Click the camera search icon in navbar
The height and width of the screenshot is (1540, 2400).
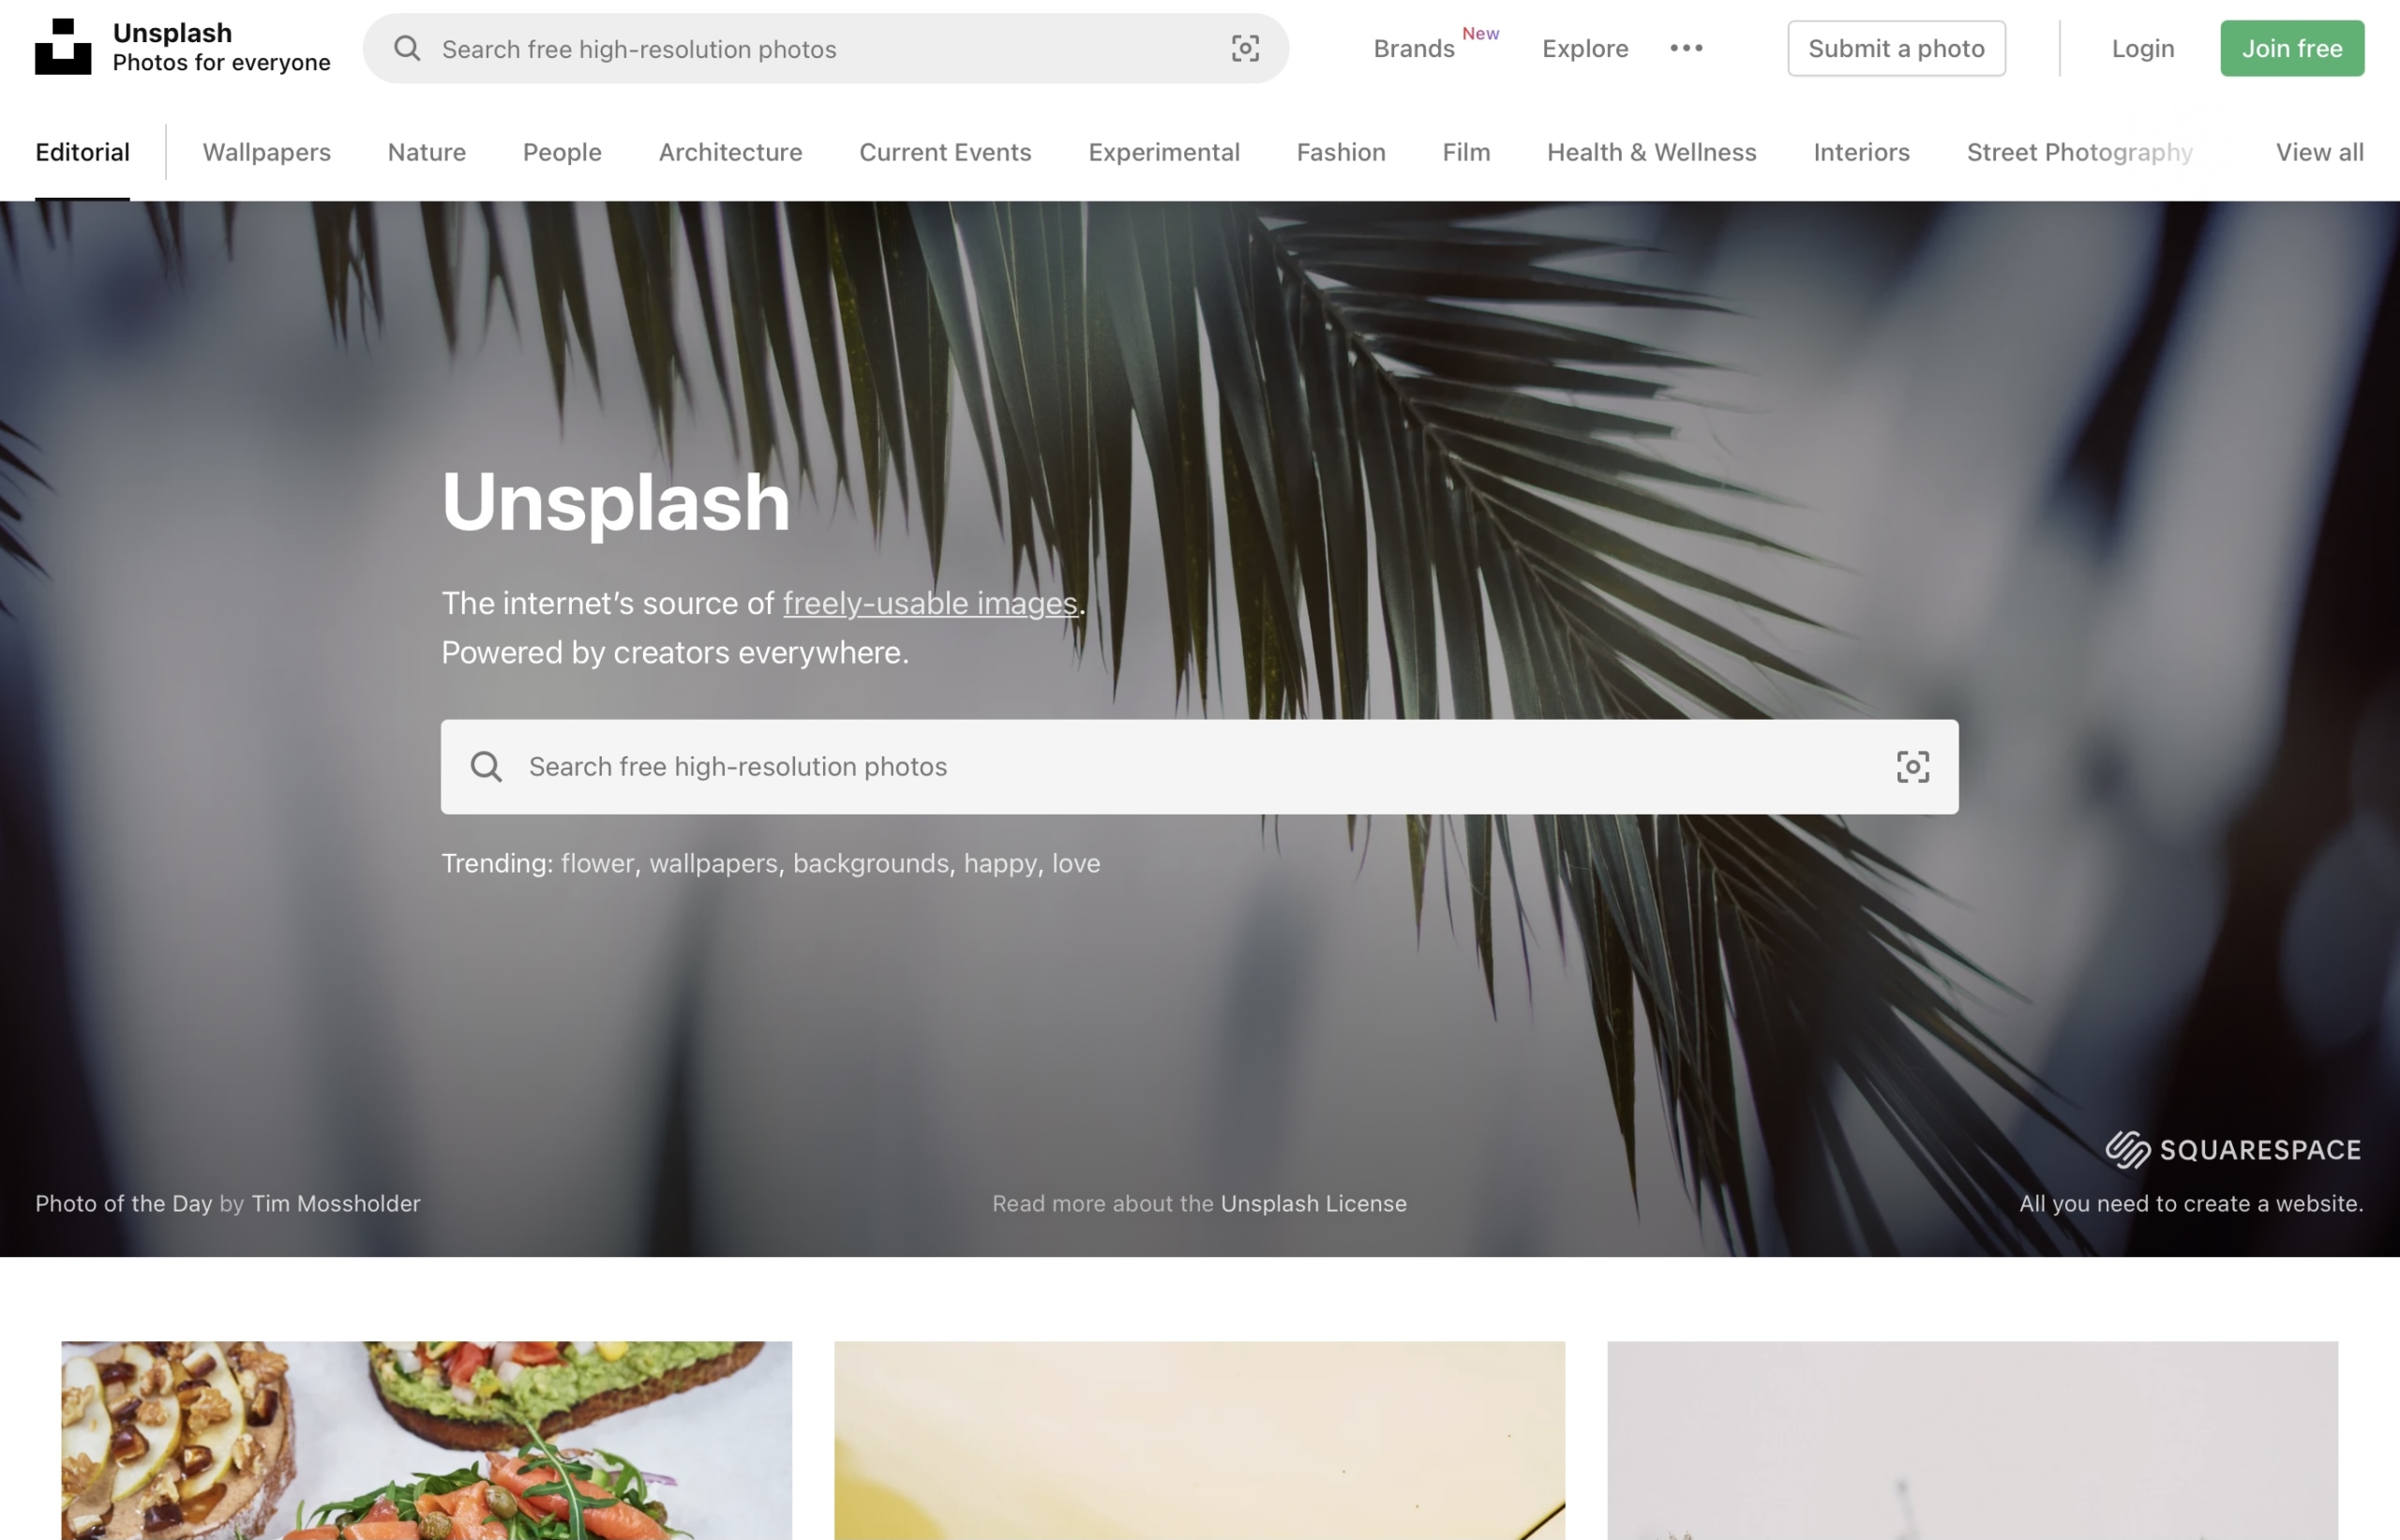click(x=1246, y=47)
